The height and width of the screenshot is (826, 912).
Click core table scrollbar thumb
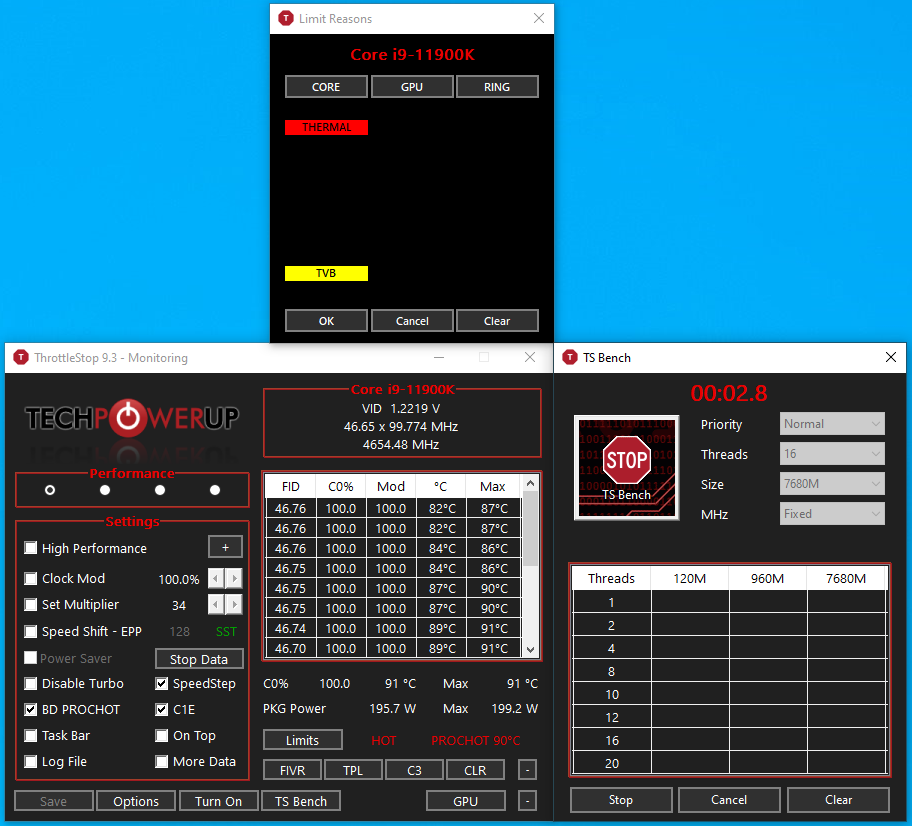coord(530,529)
